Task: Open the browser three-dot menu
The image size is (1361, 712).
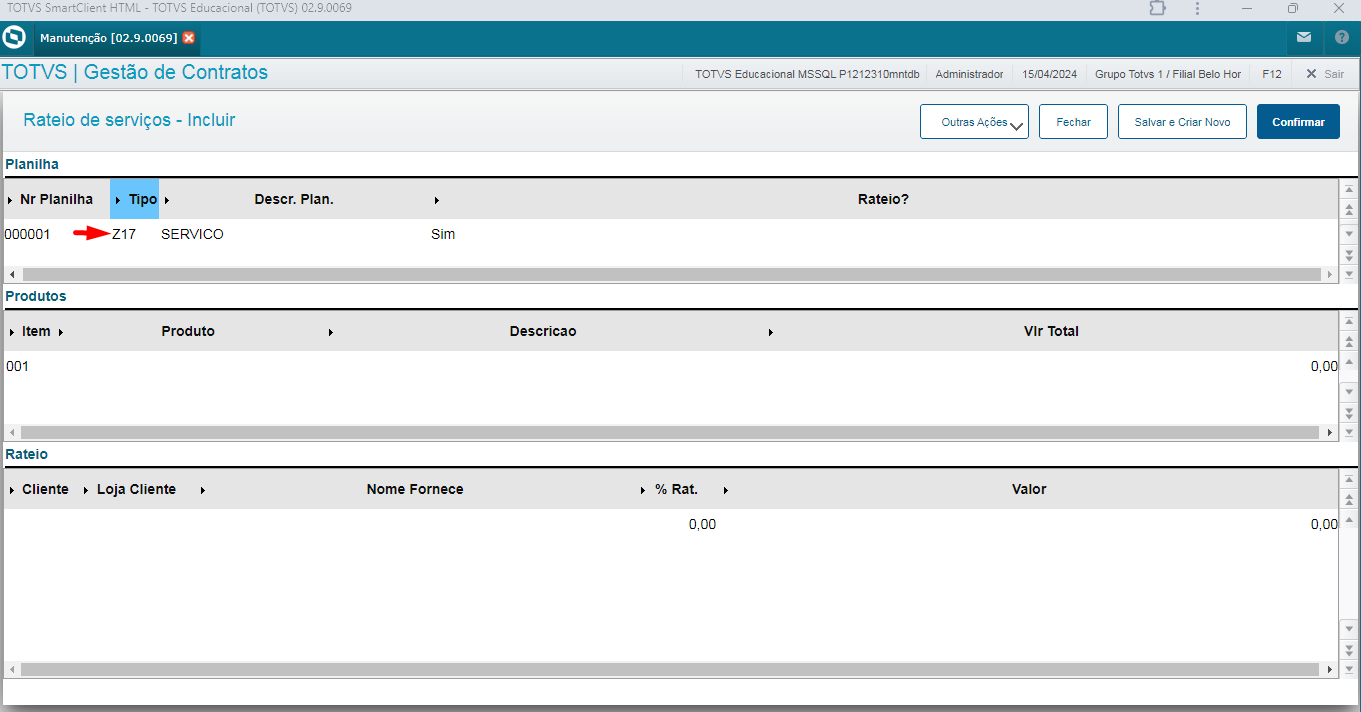Action: [x=1198, y=8]
